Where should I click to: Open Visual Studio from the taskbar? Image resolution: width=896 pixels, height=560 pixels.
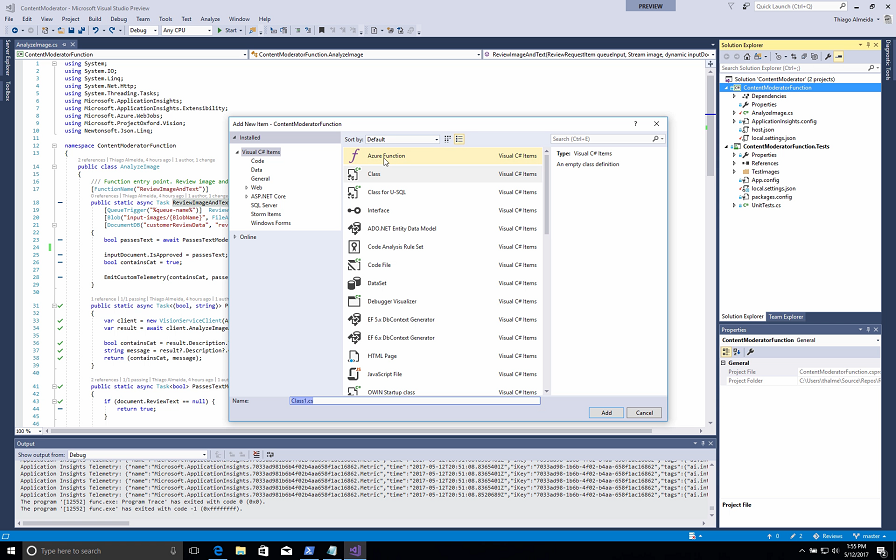354,551
